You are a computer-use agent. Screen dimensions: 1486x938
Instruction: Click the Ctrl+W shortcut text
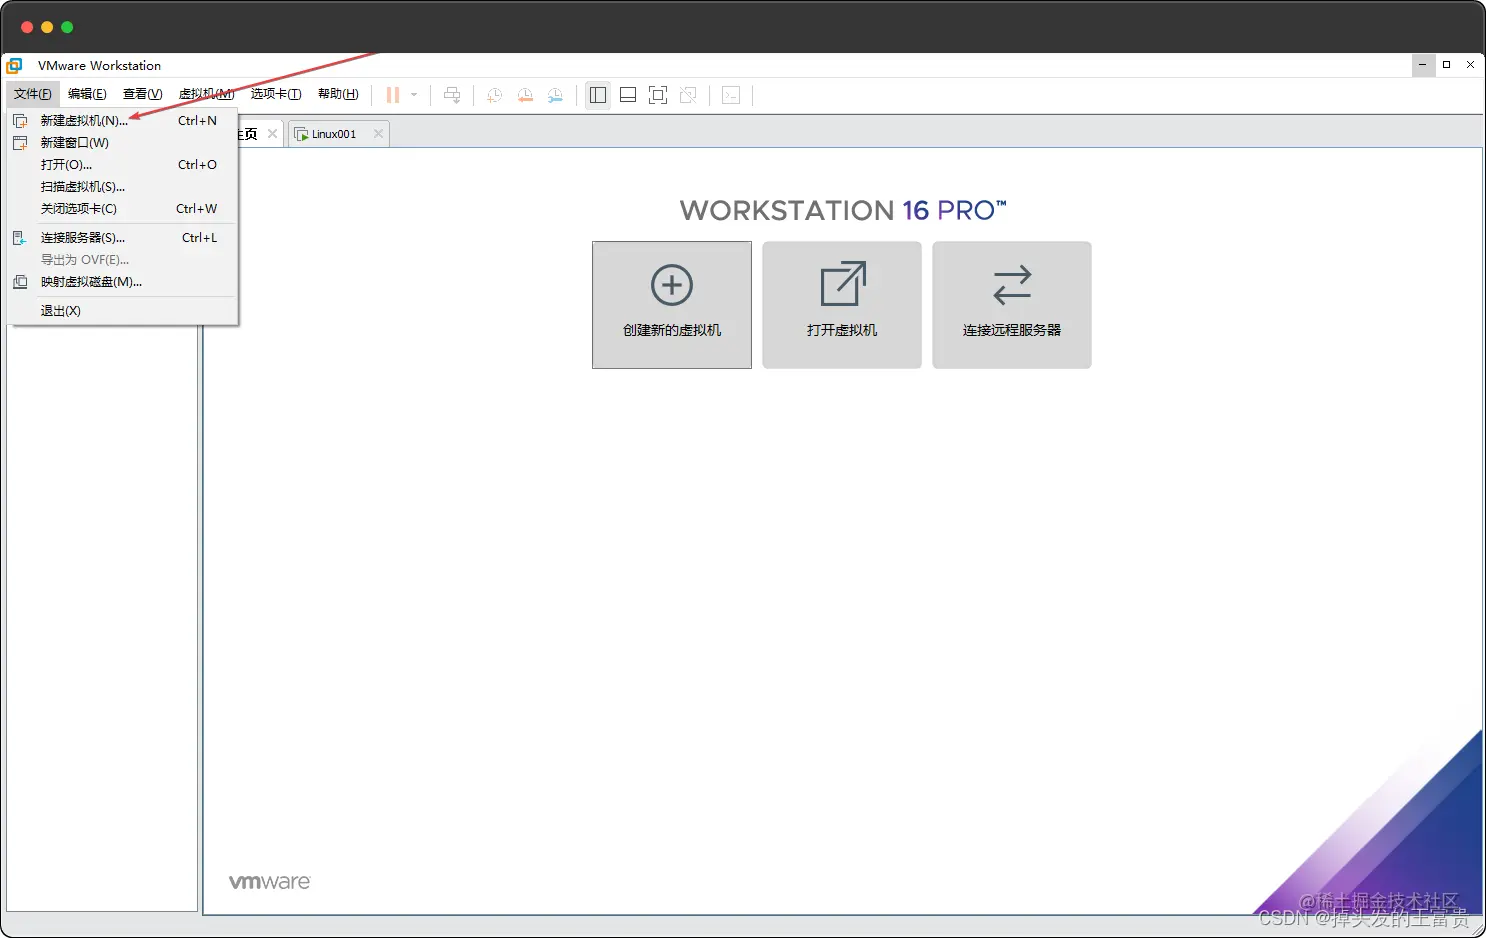[x=196, y=209]
